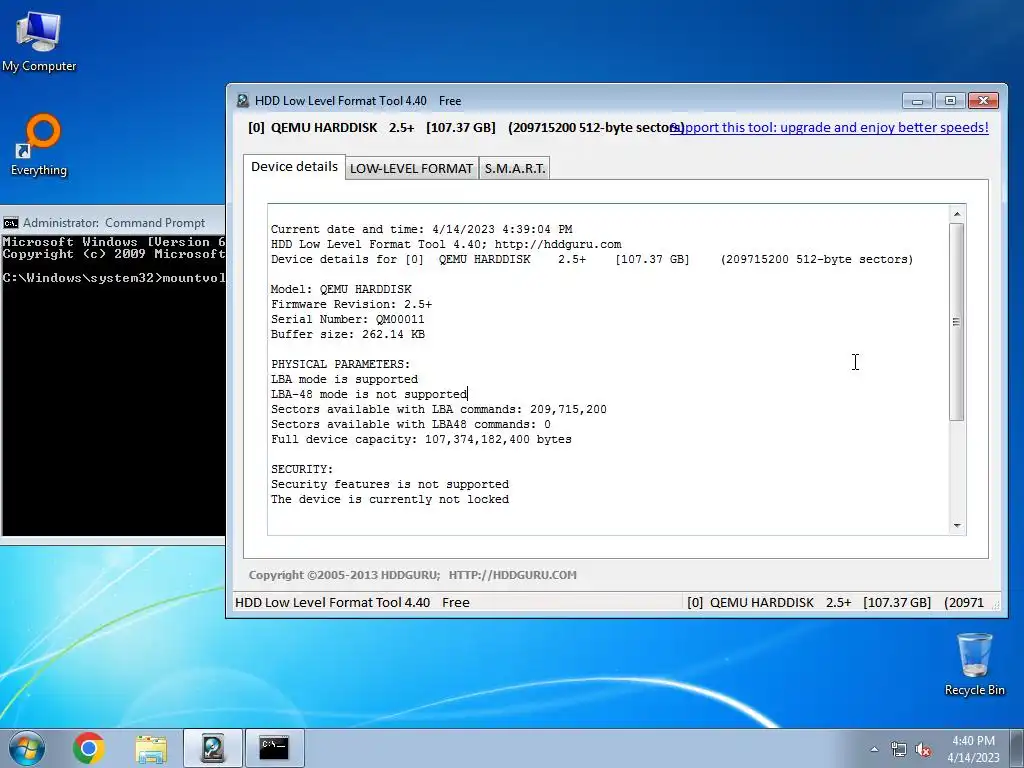This screenshot has width=1024, height=768.
Task: Click the HDD tool title bar icon
Action: click(243, 101)
